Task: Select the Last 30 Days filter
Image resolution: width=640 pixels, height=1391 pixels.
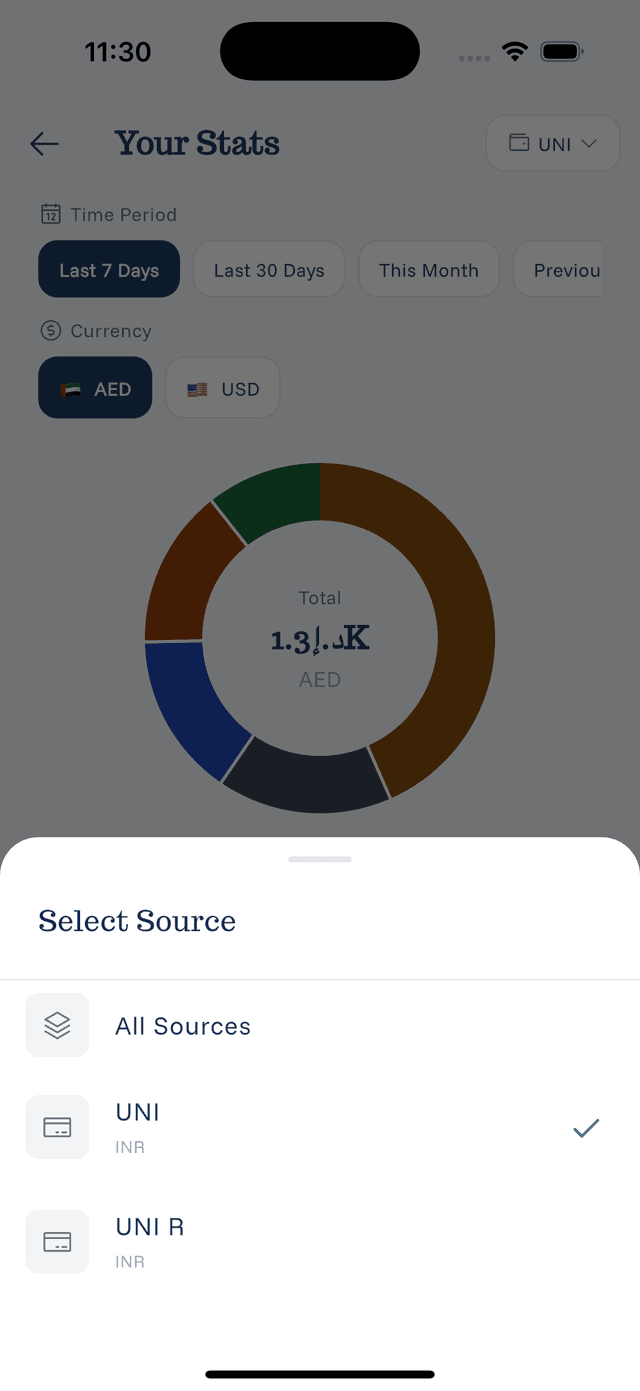Action: (x=268, y=269)
